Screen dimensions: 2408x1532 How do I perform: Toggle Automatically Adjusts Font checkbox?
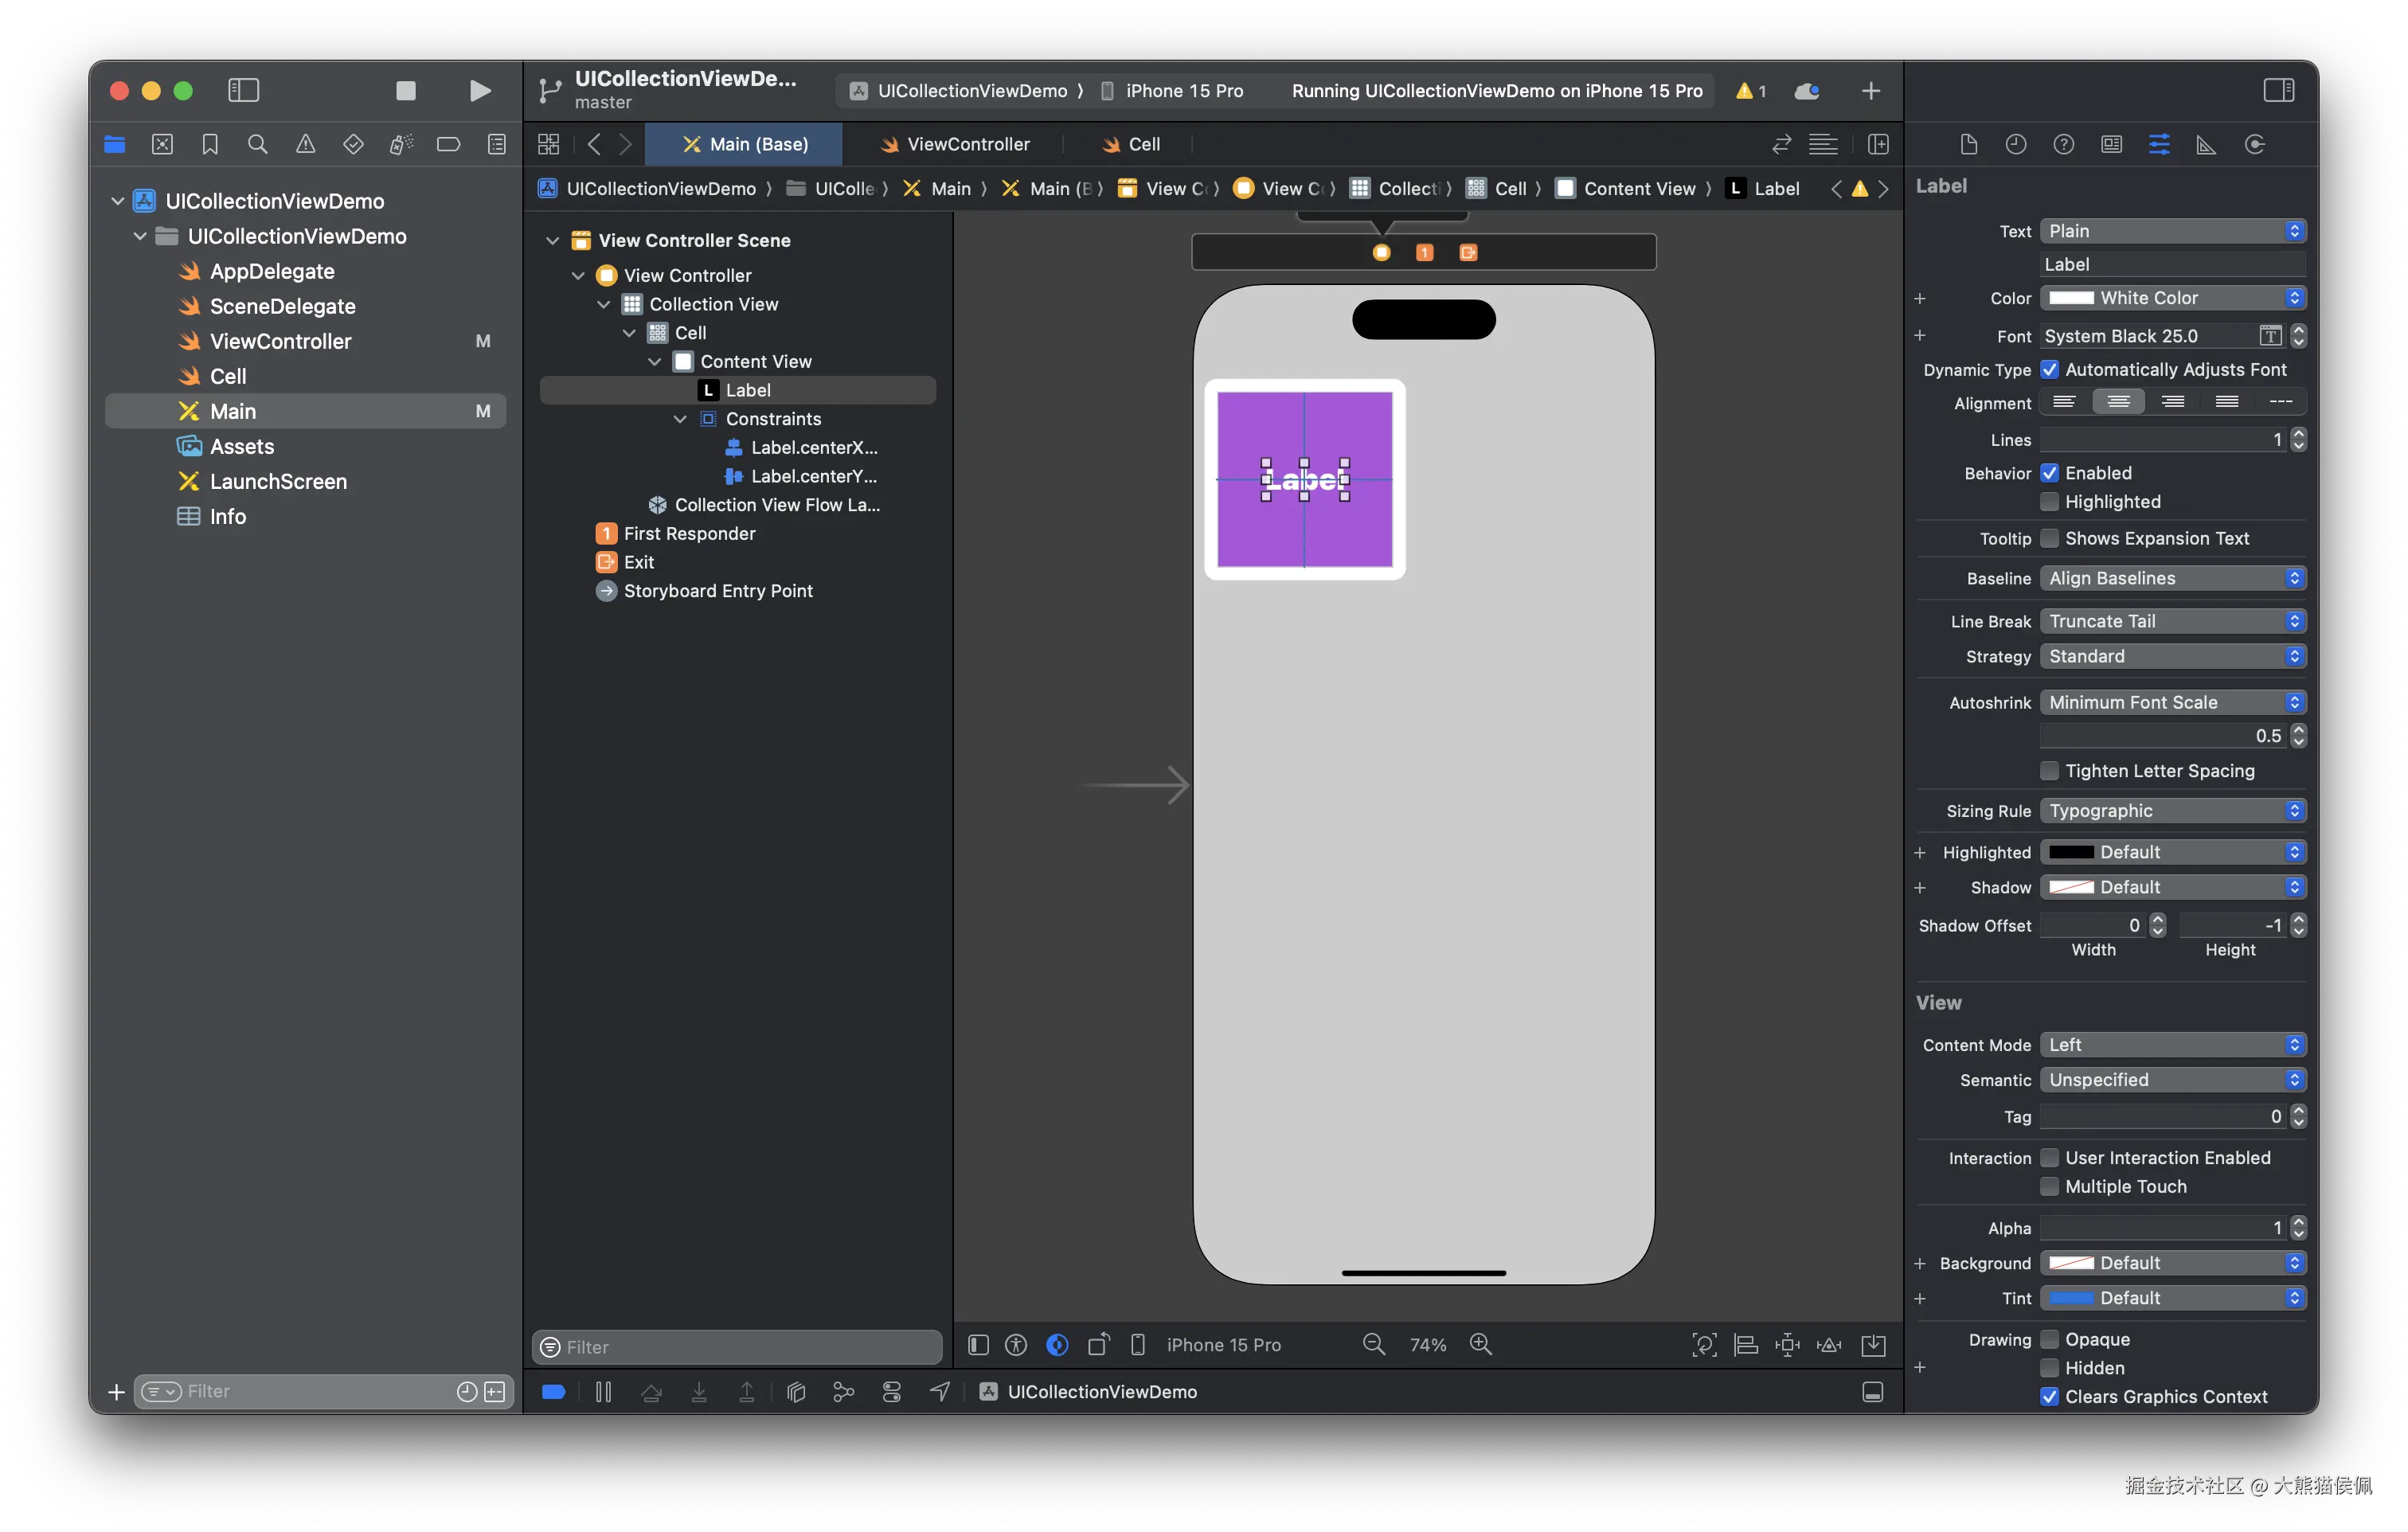(x=2049, y=370)
